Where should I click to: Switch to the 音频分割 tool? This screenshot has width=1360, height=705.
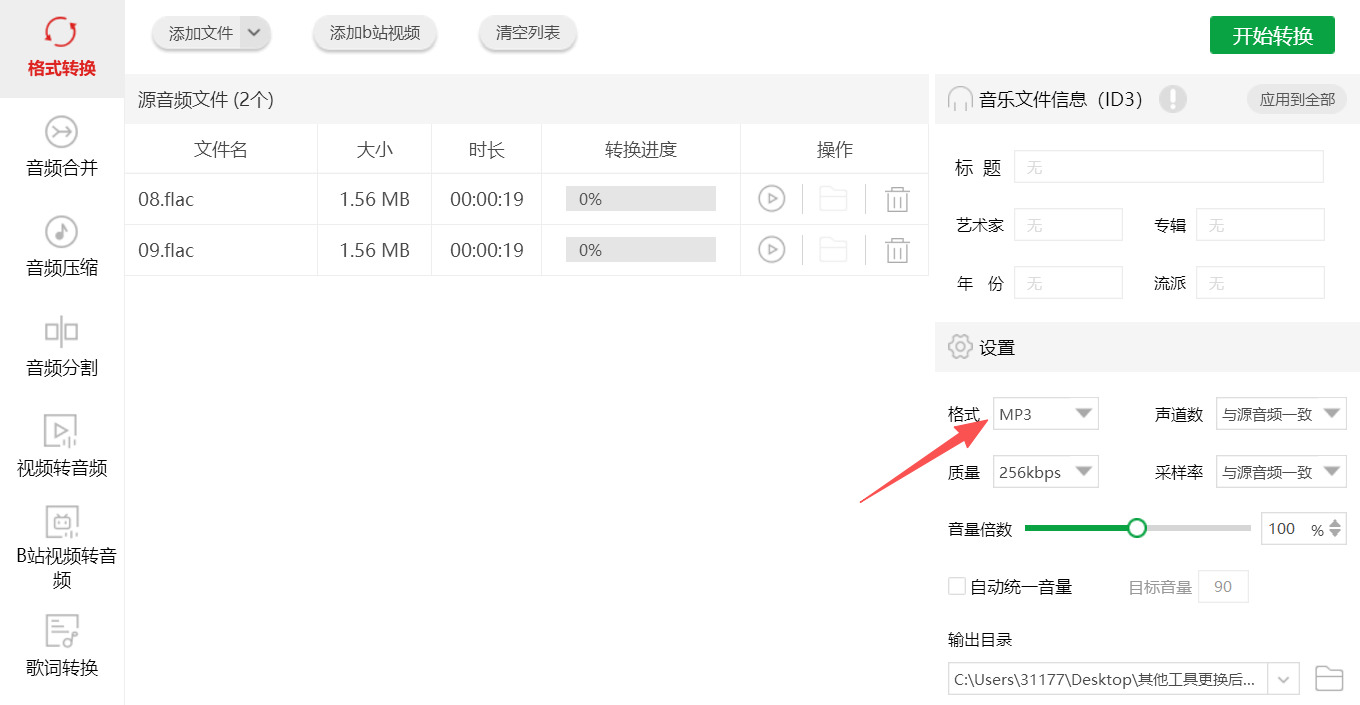(62, 349)
